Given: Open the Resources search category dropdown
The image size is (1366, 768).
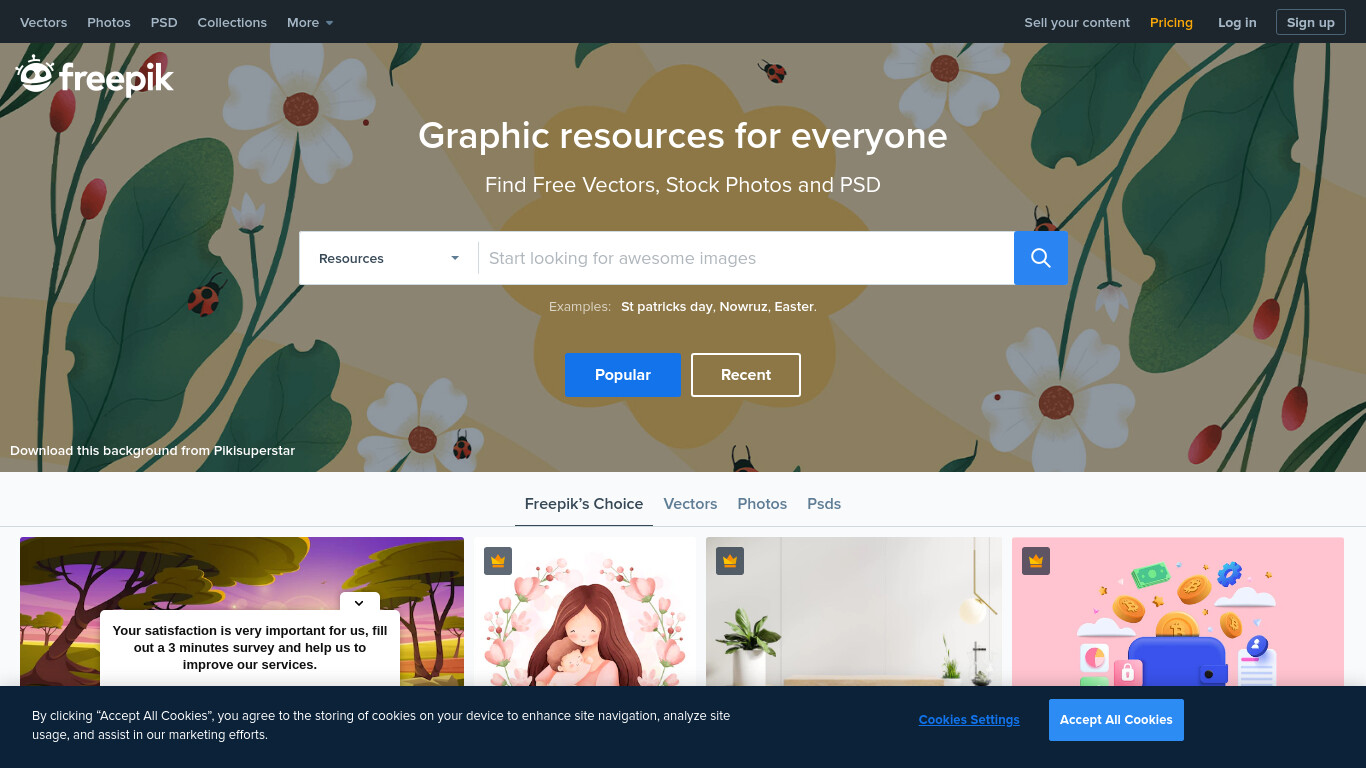Looking at the screenshot, I should [x=389, y=258].
